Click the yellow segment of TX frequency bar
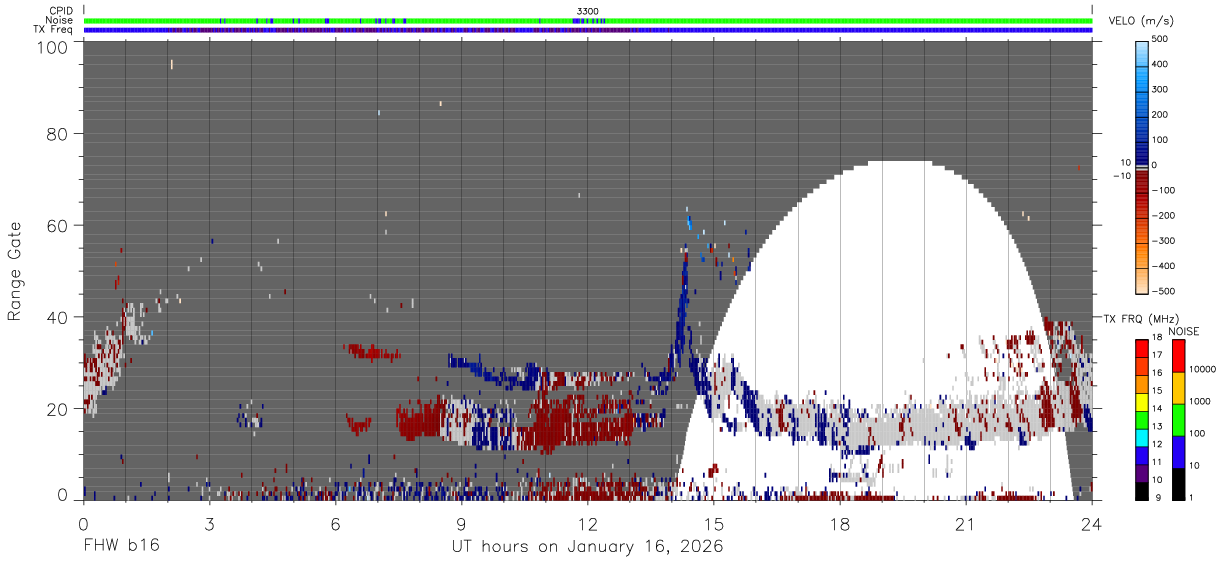Viewport: 1228px width, 567px height. 1140,402
